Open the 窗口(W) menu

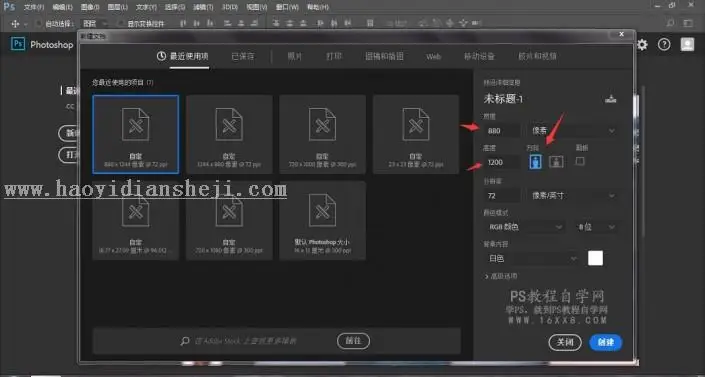[287, 7]
